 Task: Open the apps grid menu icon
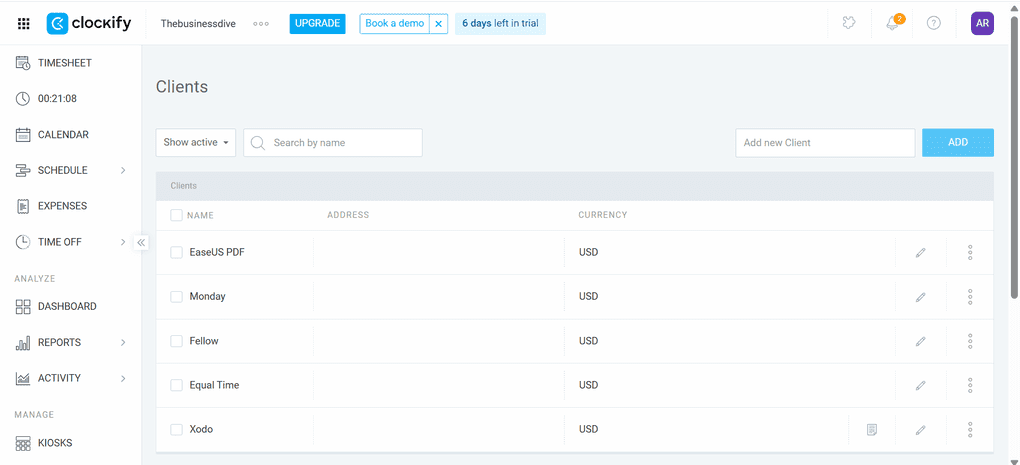point(23,24)
